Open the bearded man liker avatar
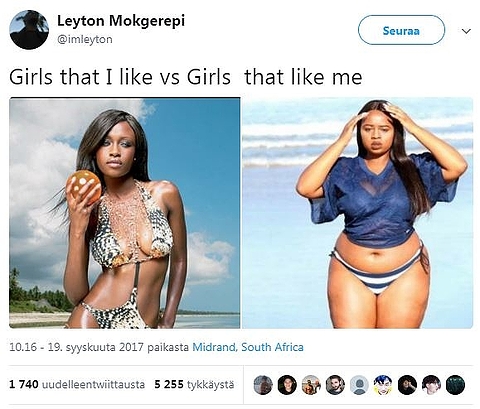 pyautogui.click(x=335, y=385)
